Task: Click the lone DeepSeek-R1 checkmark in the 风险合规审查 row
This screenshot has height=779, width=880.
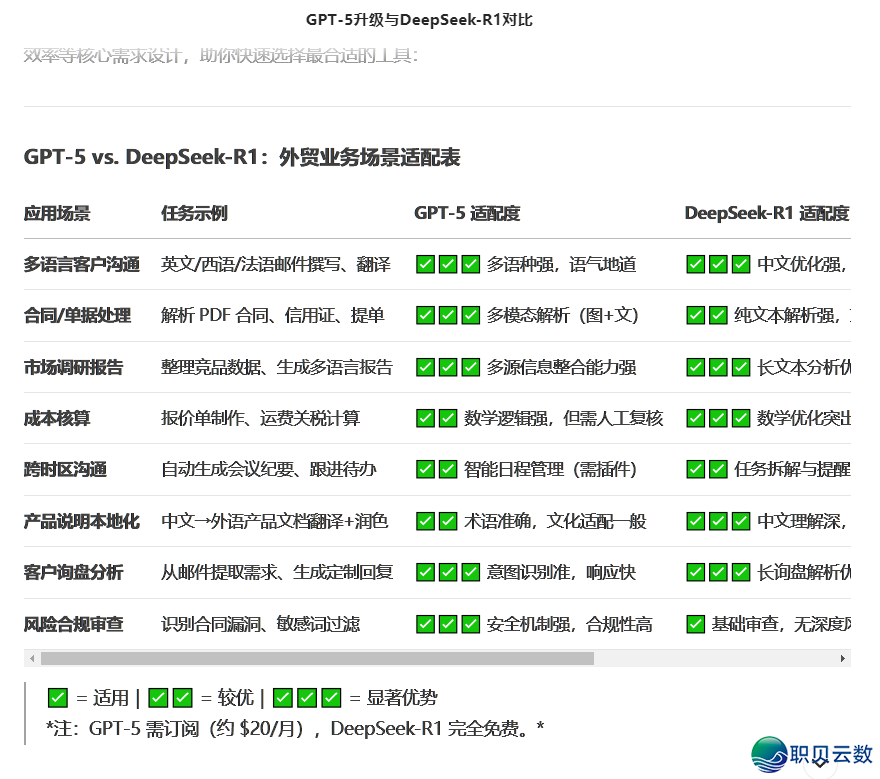Action: [696, 624]
